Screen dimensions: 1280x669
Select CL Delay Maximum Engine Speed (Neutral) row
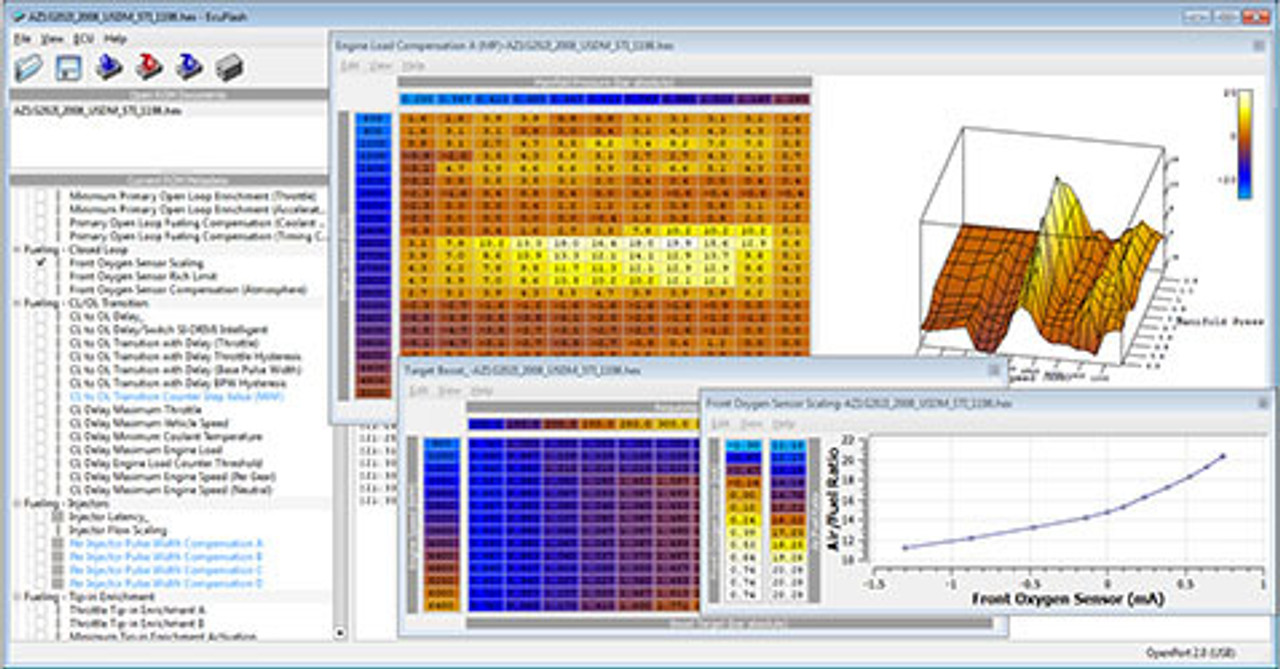(172, 490)
